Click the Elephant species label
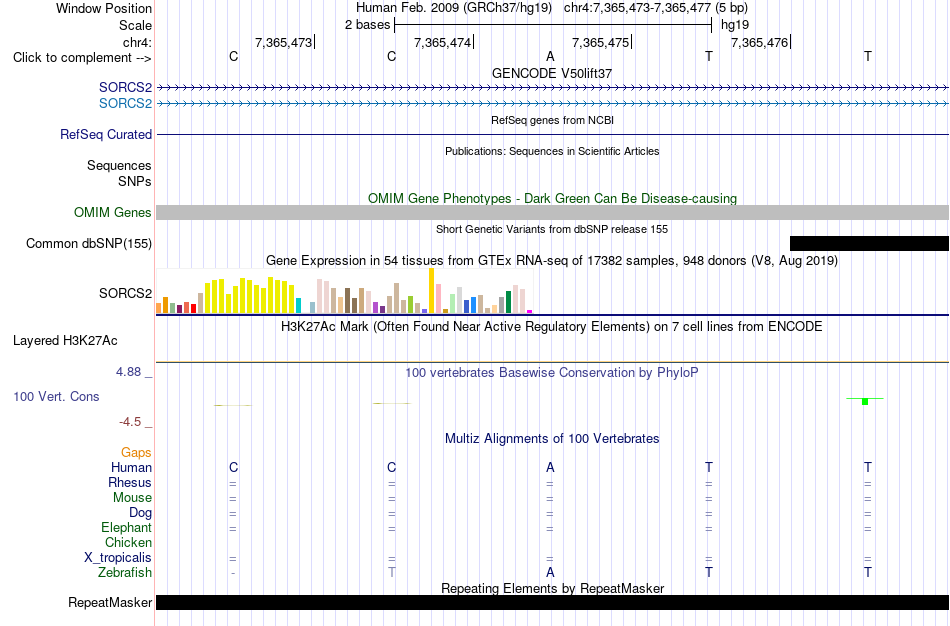 point(127,527)
